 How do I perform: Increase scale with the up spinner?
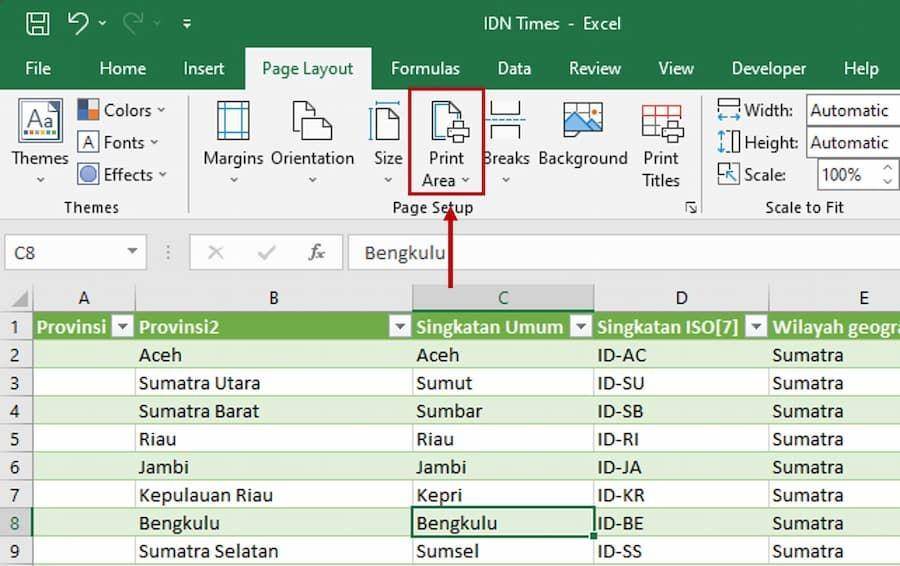pyautogui.click(x=888, y=168)
